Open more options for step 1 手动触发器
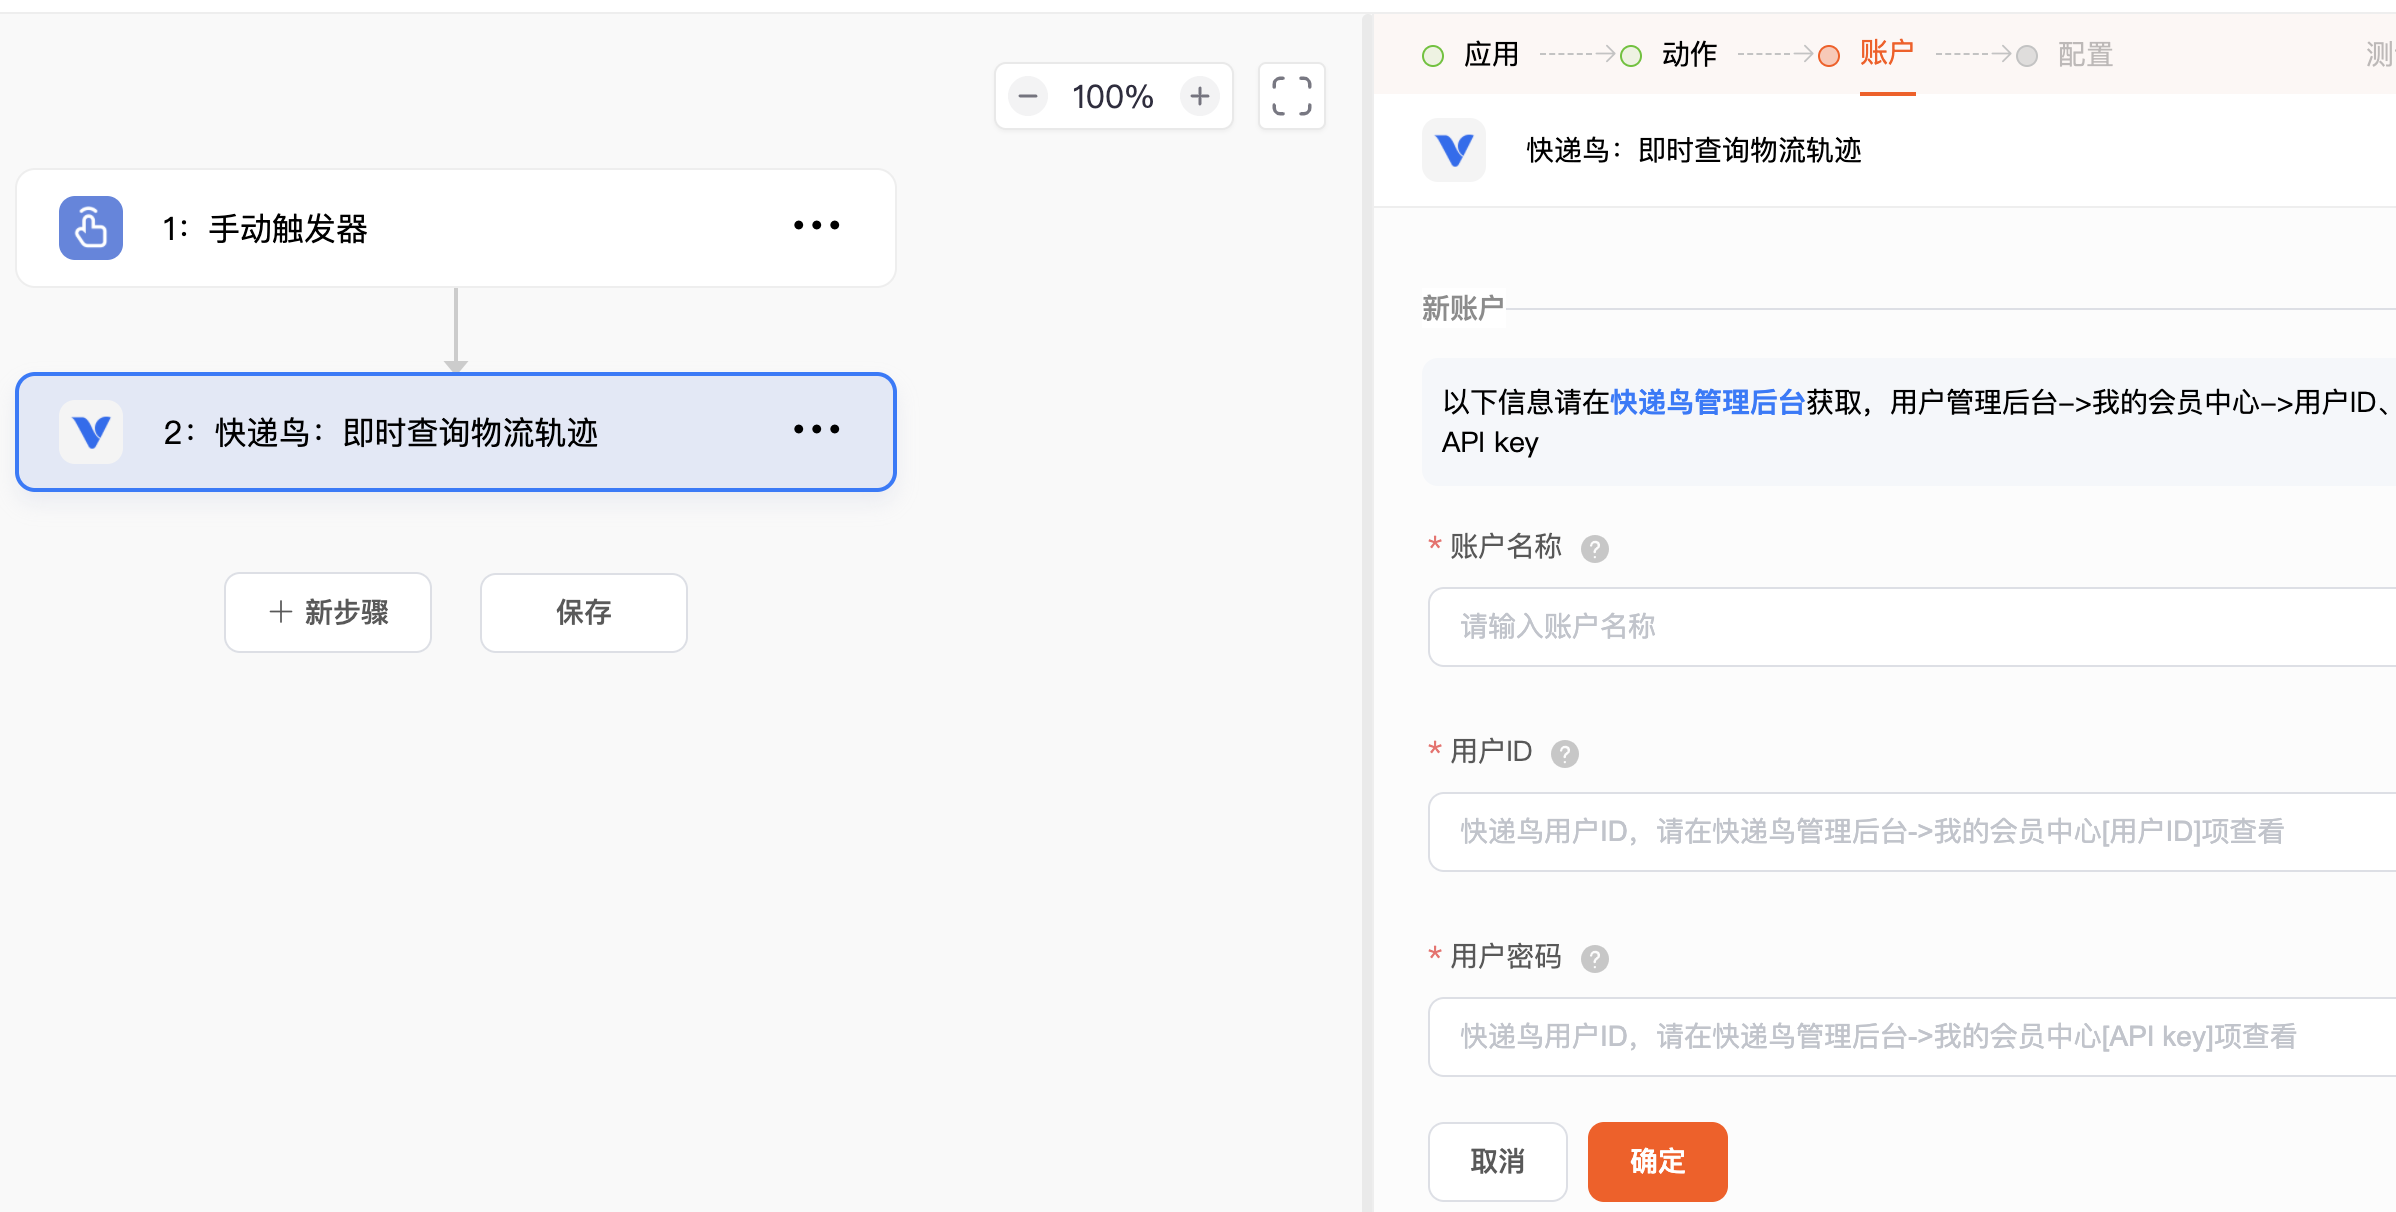The image size is (2396, 1212). [816, 226]
